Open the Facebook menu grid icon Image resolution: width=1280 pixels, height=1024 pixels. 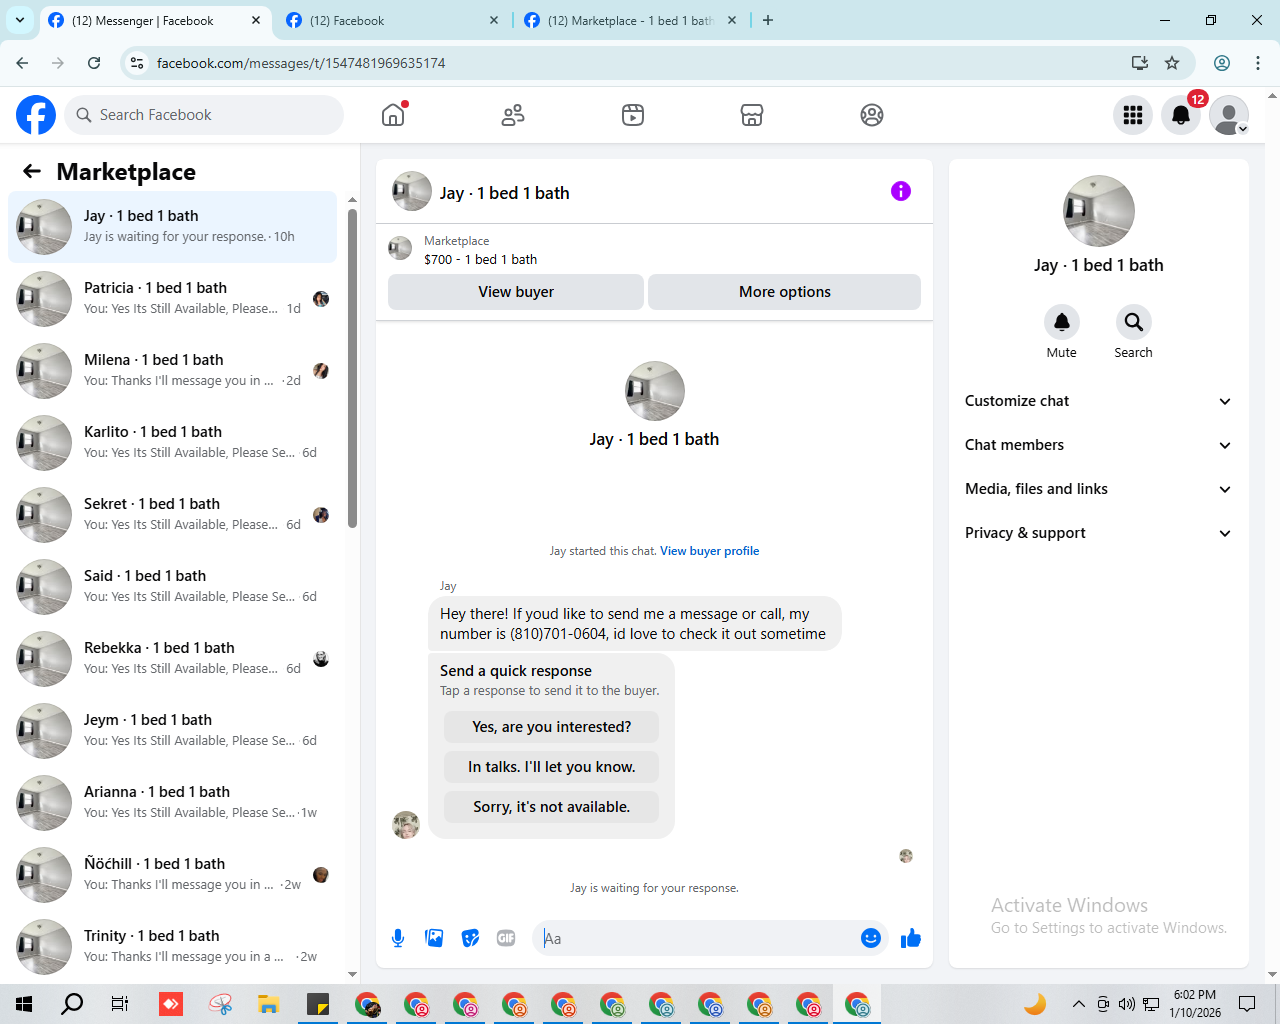point(1133,115)
